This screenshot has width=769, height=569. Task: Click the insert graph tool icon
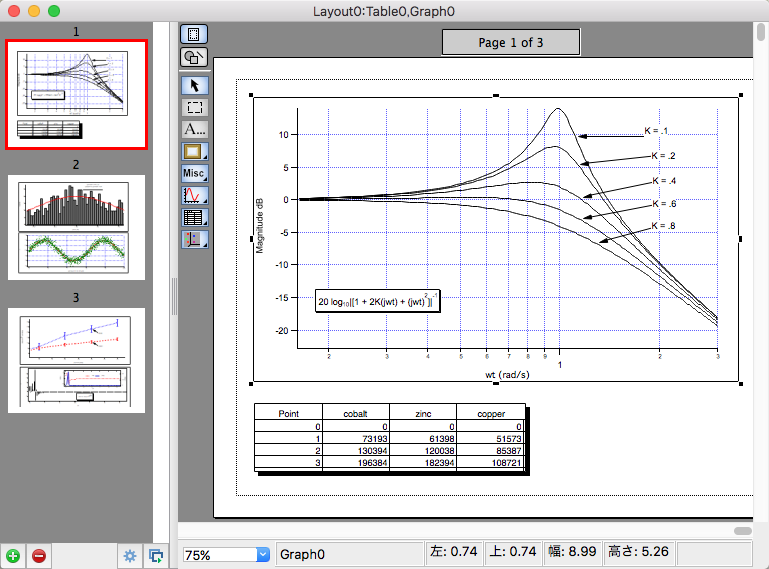[195, 195]
